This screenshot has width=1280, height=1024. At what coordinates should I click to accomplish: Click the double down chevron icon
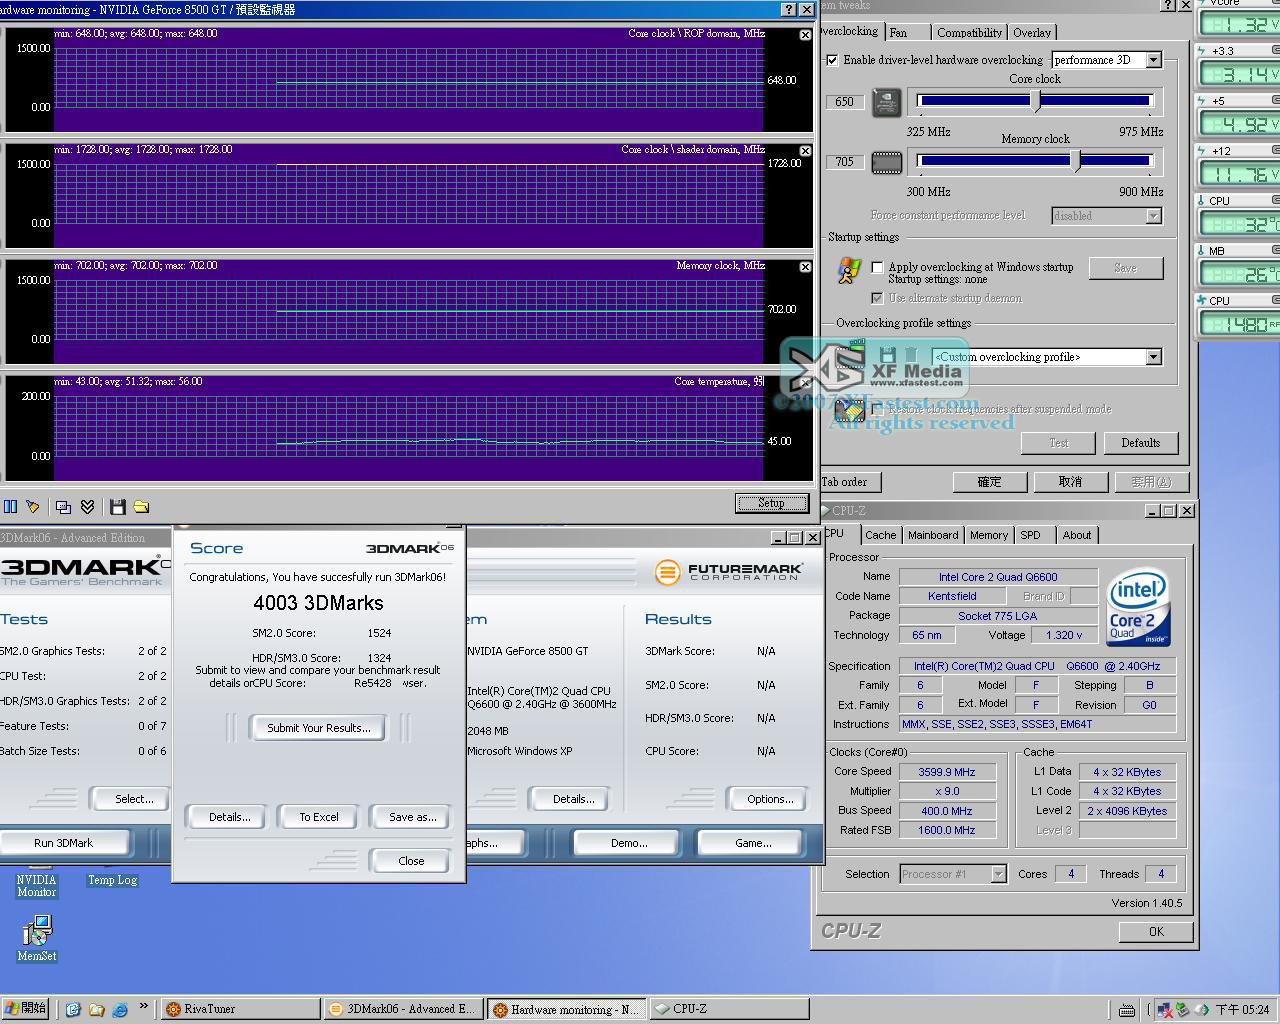coord(88,507)
